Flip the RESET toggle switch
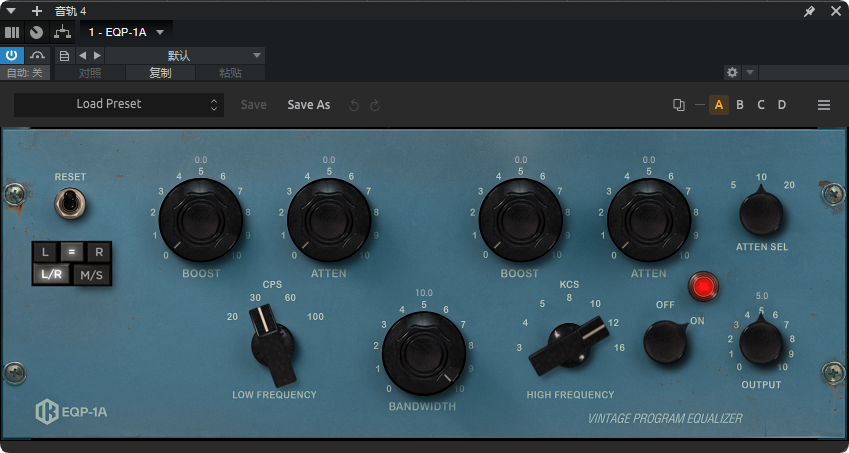This screenshot has height=453, width=849. point(70,205)
